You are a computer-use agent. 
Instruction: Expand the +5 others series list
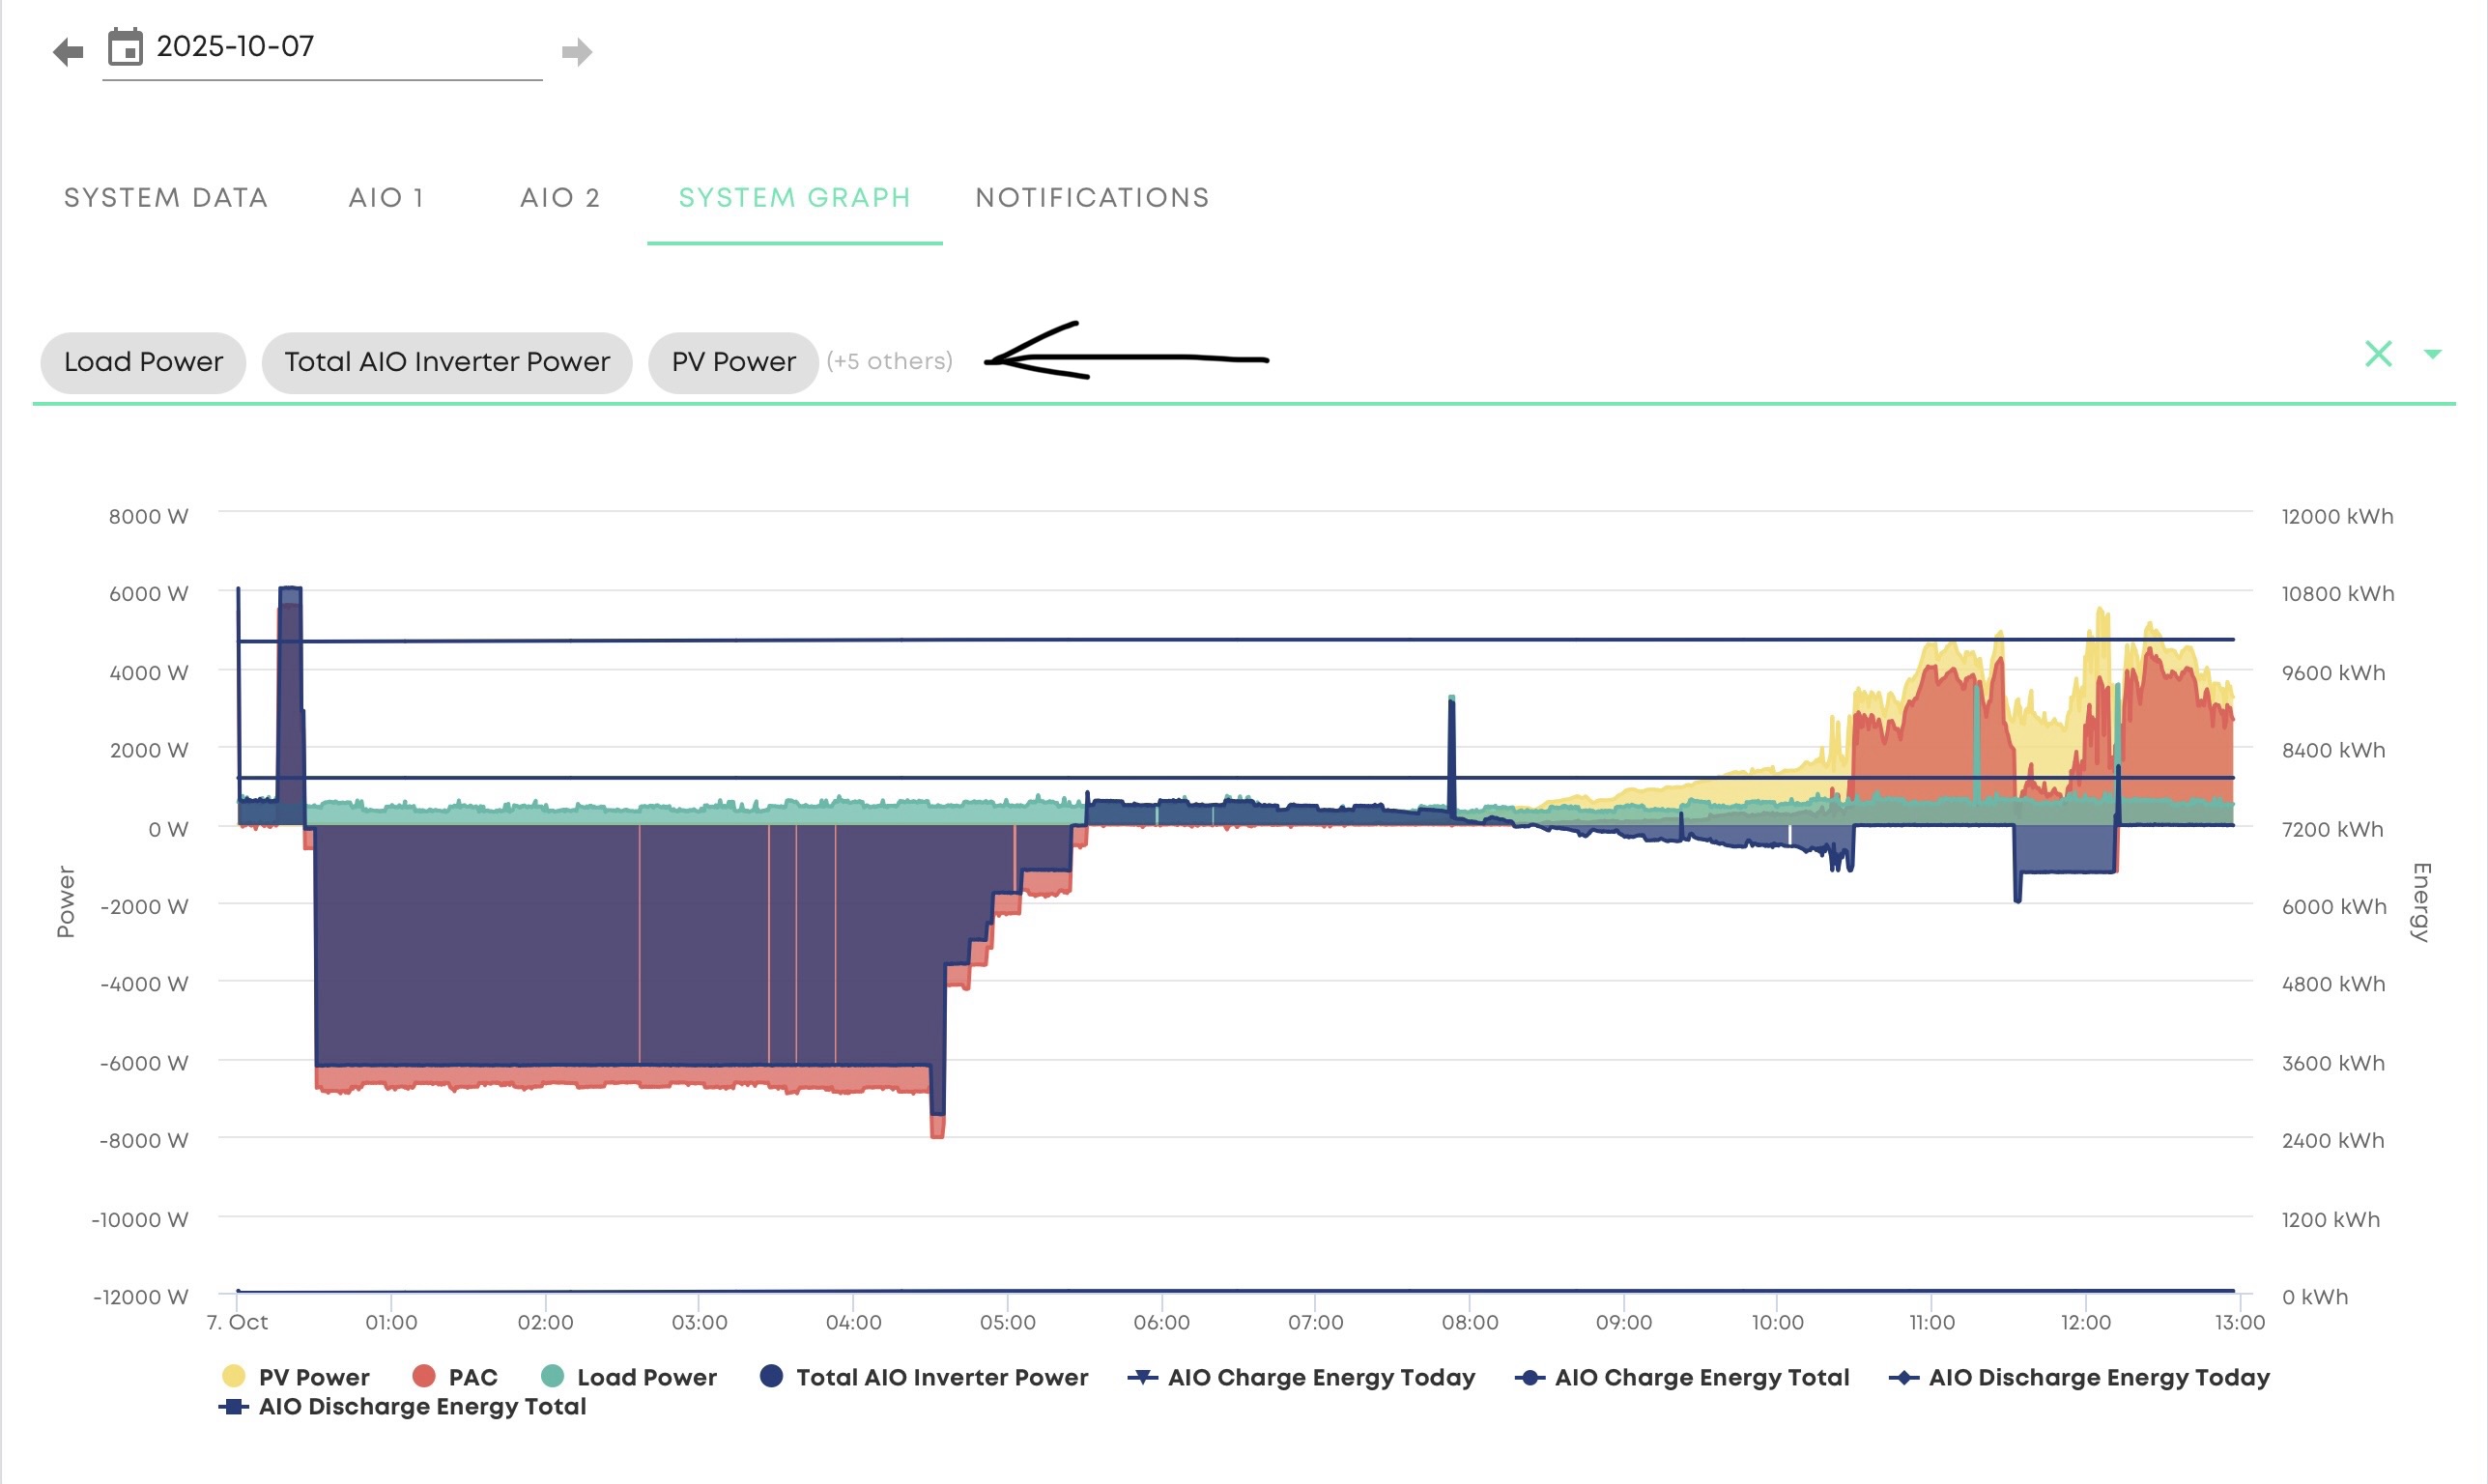[889, 361]
